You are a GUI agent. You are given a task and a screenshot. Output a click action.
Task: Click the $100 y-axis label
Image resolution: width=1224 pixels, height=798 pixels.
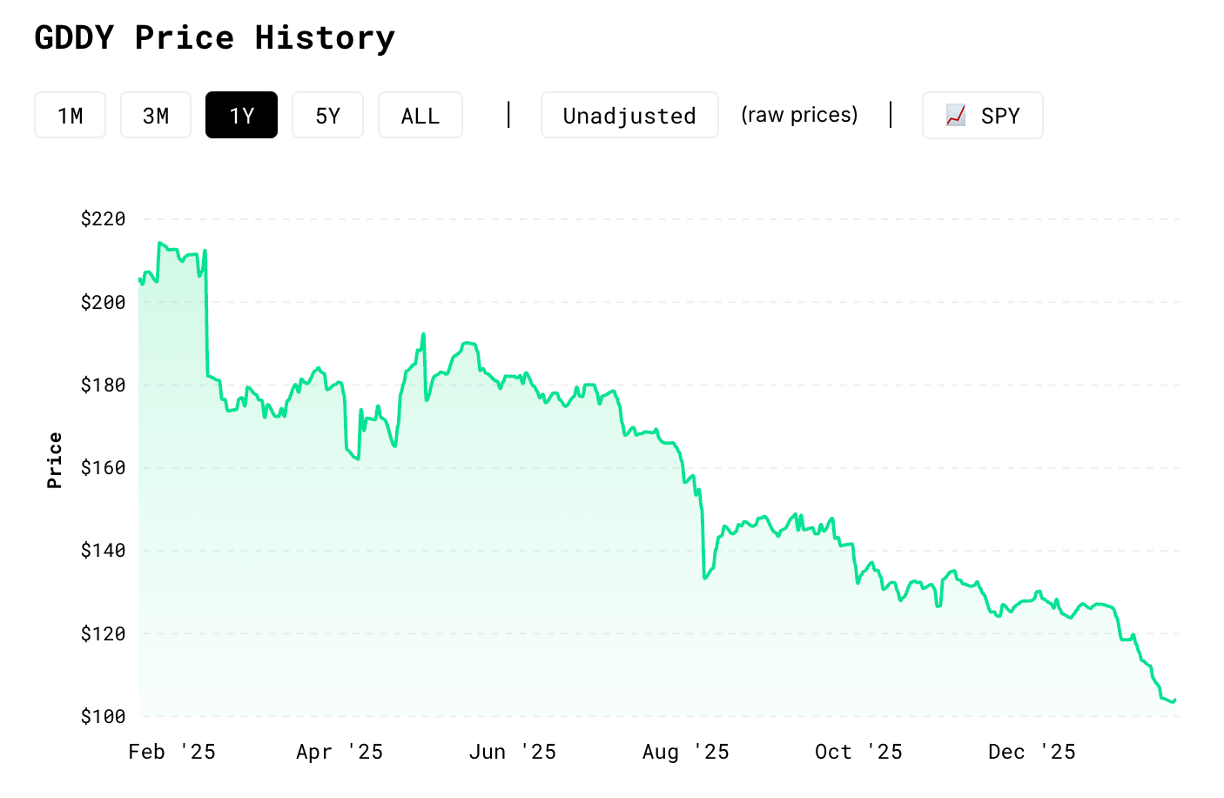[103, 716]
